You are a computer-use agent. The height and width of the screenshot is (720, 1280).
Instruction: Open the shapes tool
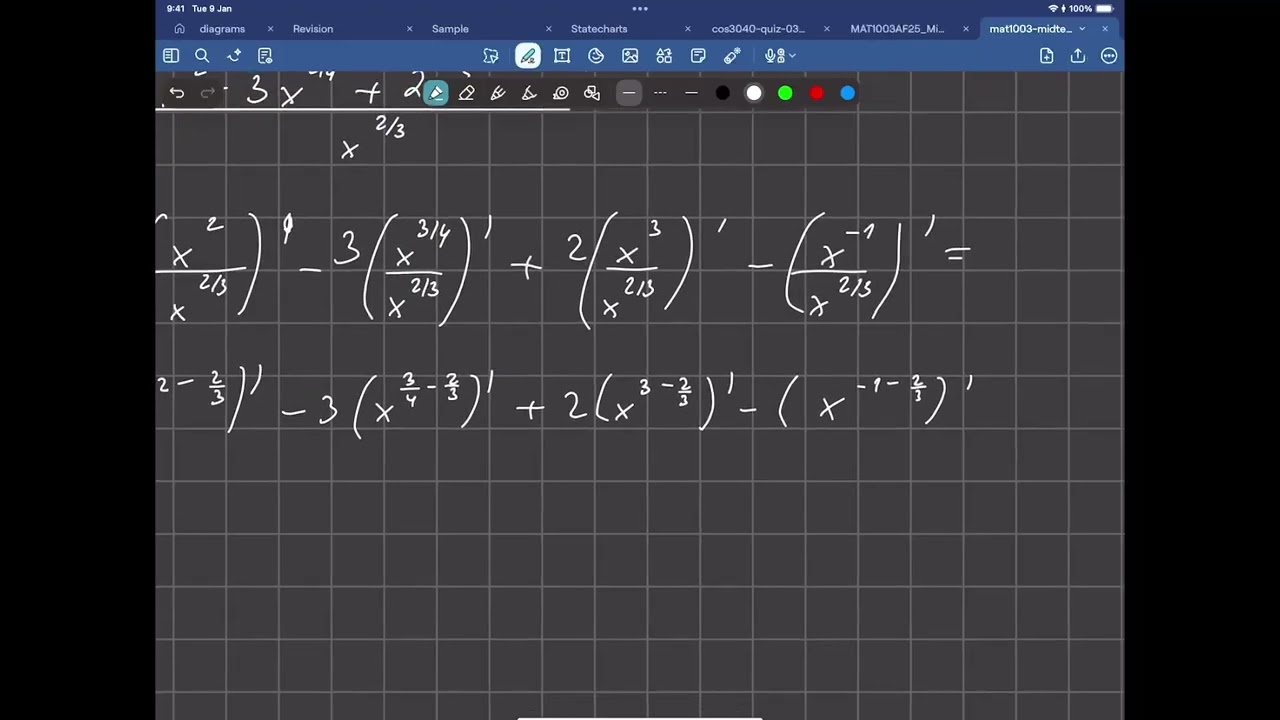(596, 56)
